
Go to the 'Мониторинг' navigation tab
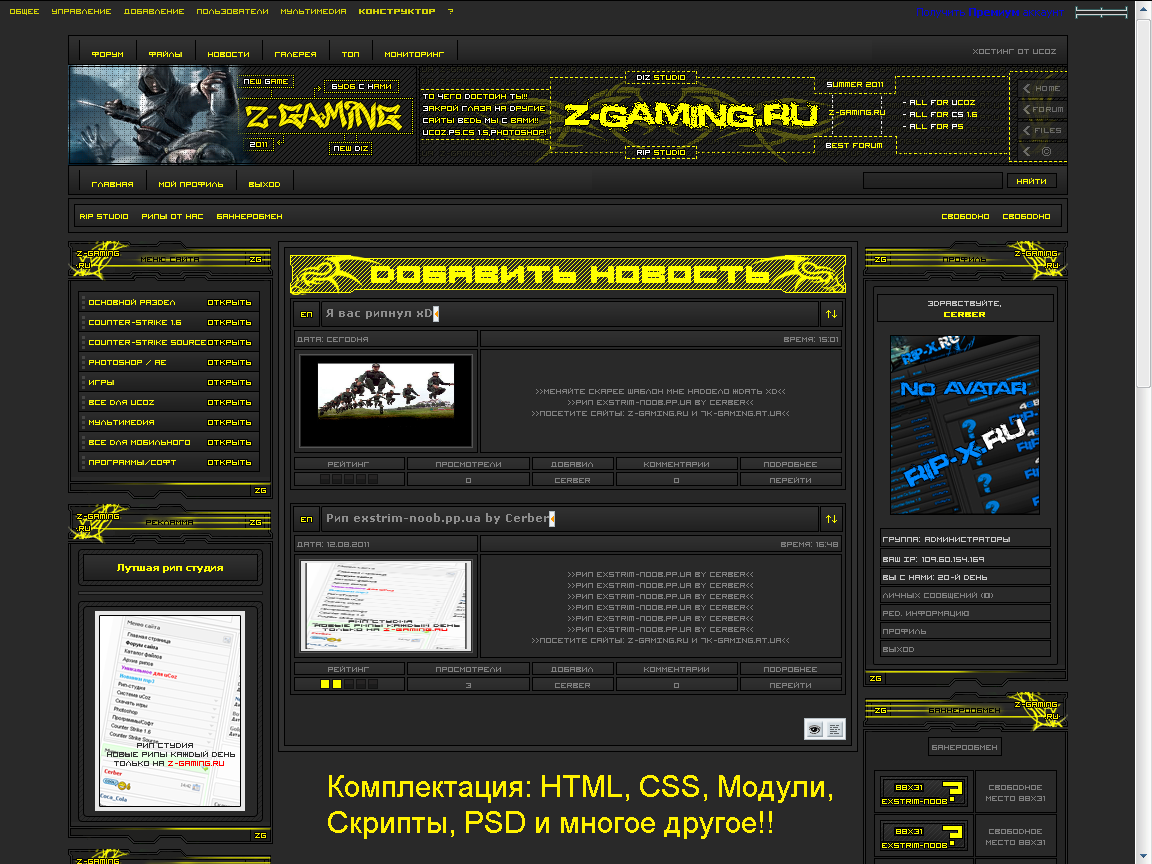click(414, 54)
